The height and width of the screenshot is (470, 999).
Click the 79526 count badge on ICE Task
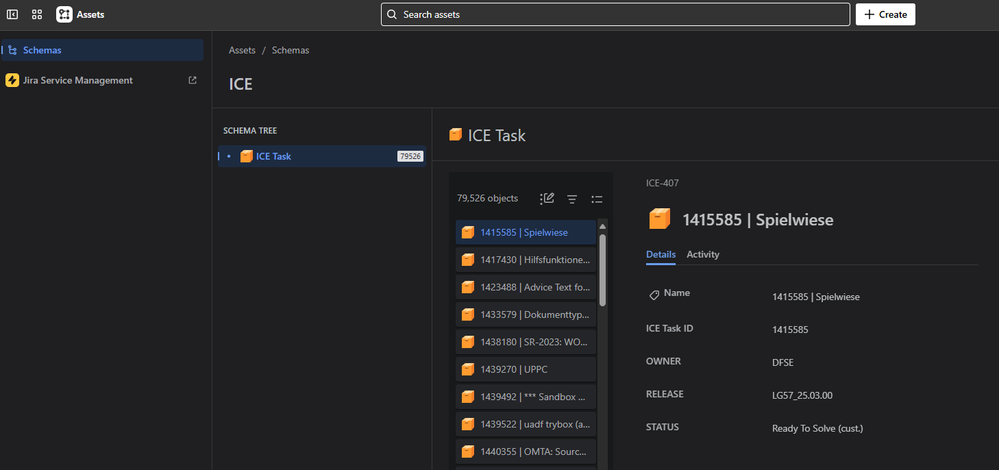(410, 156)
